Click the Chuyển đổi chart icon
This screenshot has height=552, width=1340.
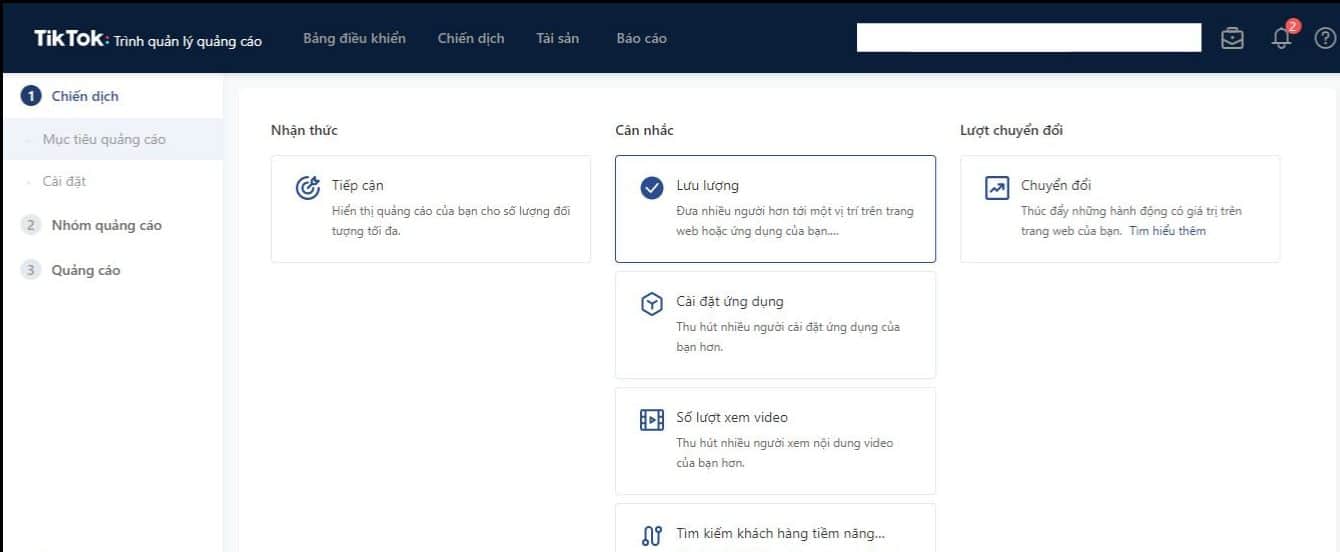coord(997,187)
